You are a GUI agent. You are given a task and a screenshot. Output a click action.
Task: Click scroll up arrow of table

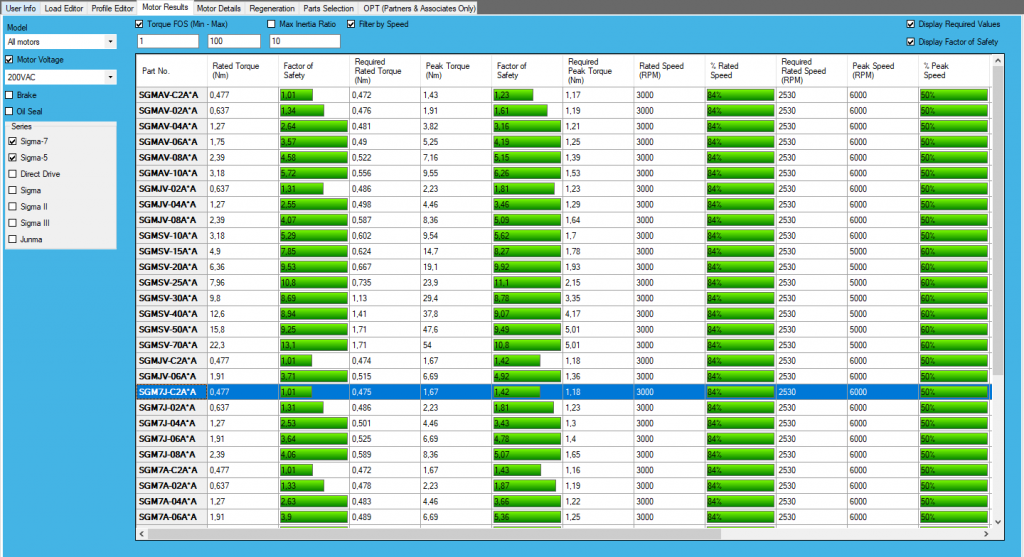coord(997,61)
